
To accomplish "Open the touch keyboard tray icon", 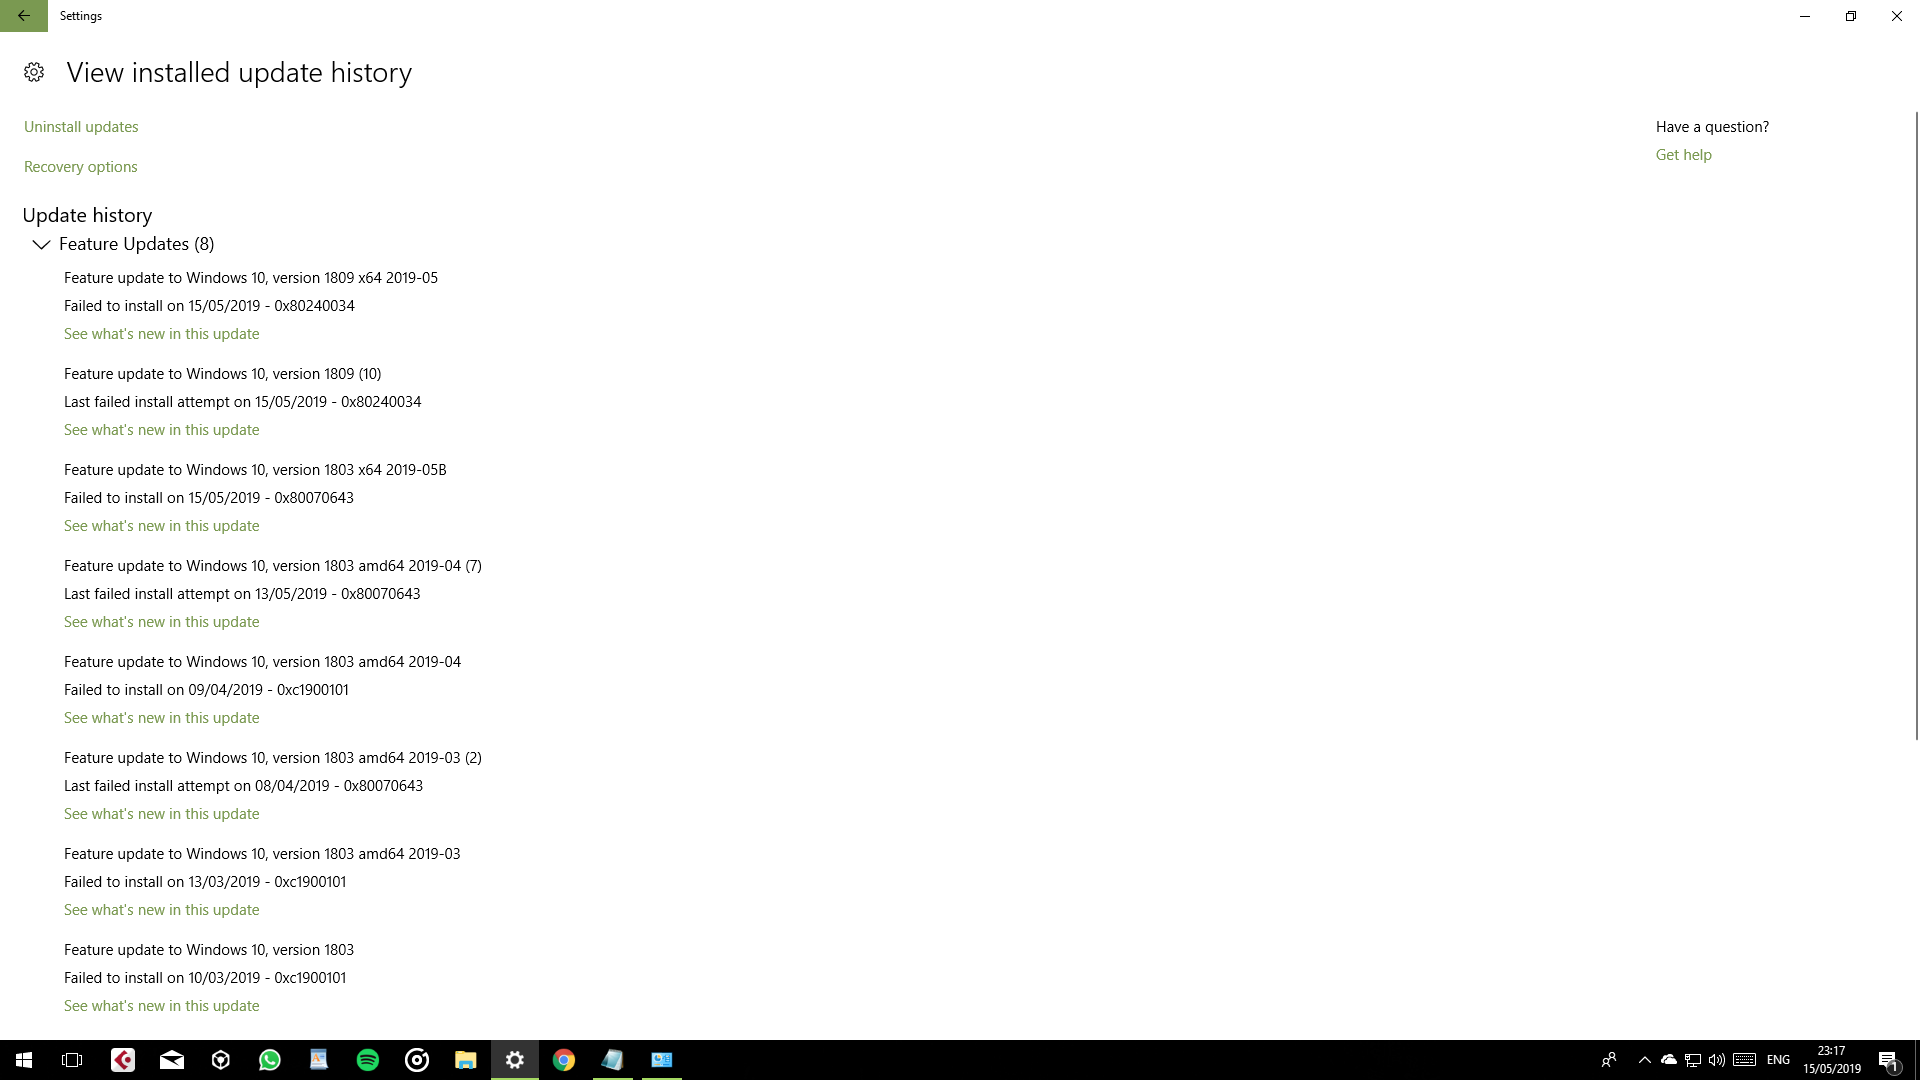I will coord(1745,1060).
